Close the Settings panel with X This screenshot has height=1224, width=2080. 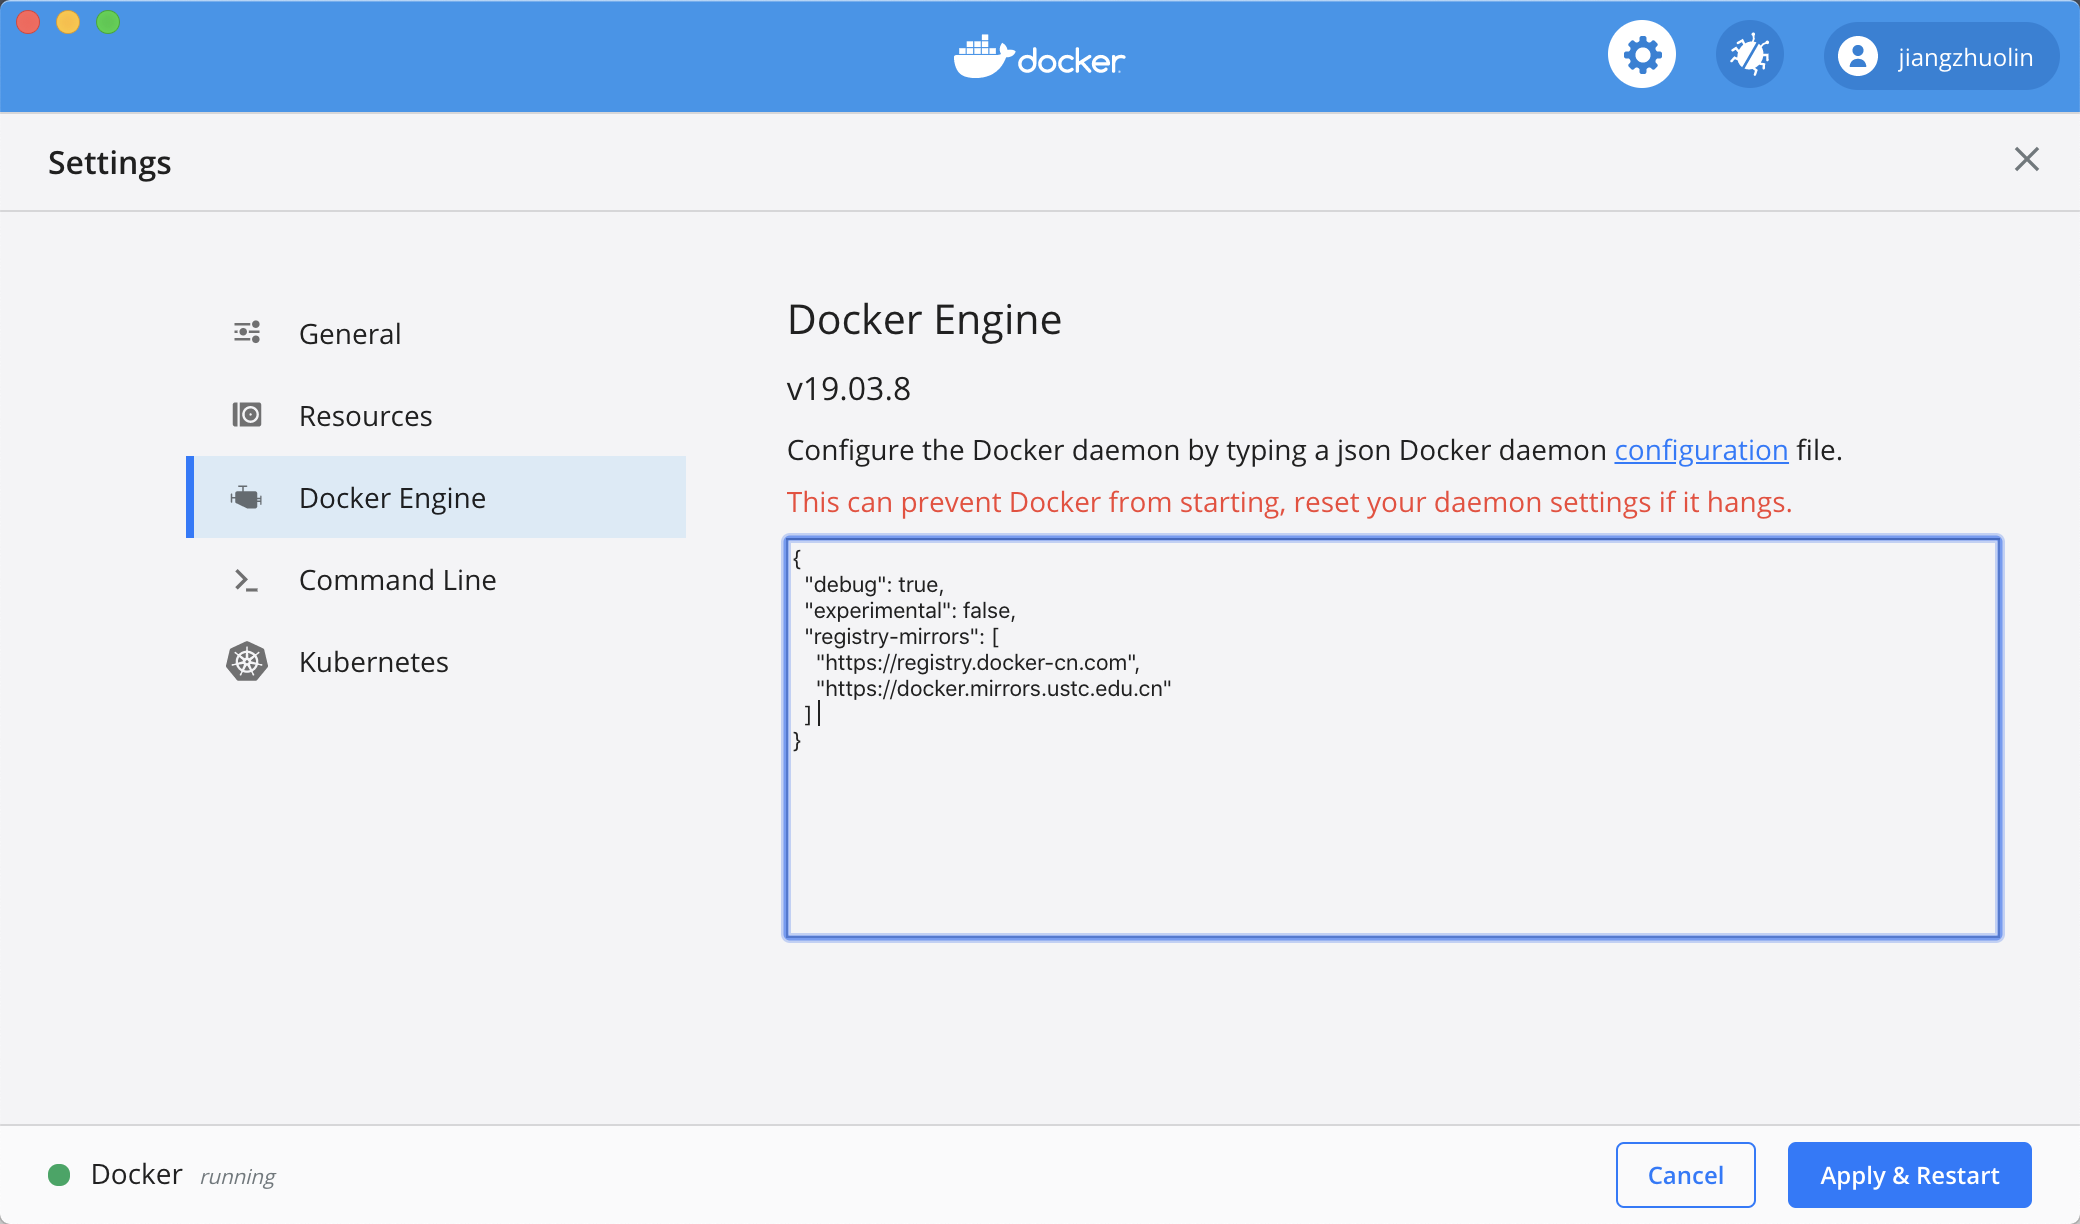[x=2026, y=159]
